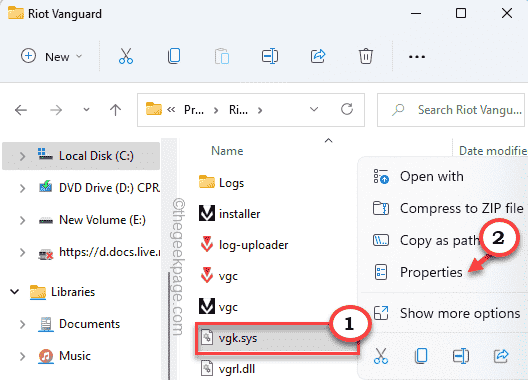Click Copy icon at context menu bottom

[x=421, y=356]
